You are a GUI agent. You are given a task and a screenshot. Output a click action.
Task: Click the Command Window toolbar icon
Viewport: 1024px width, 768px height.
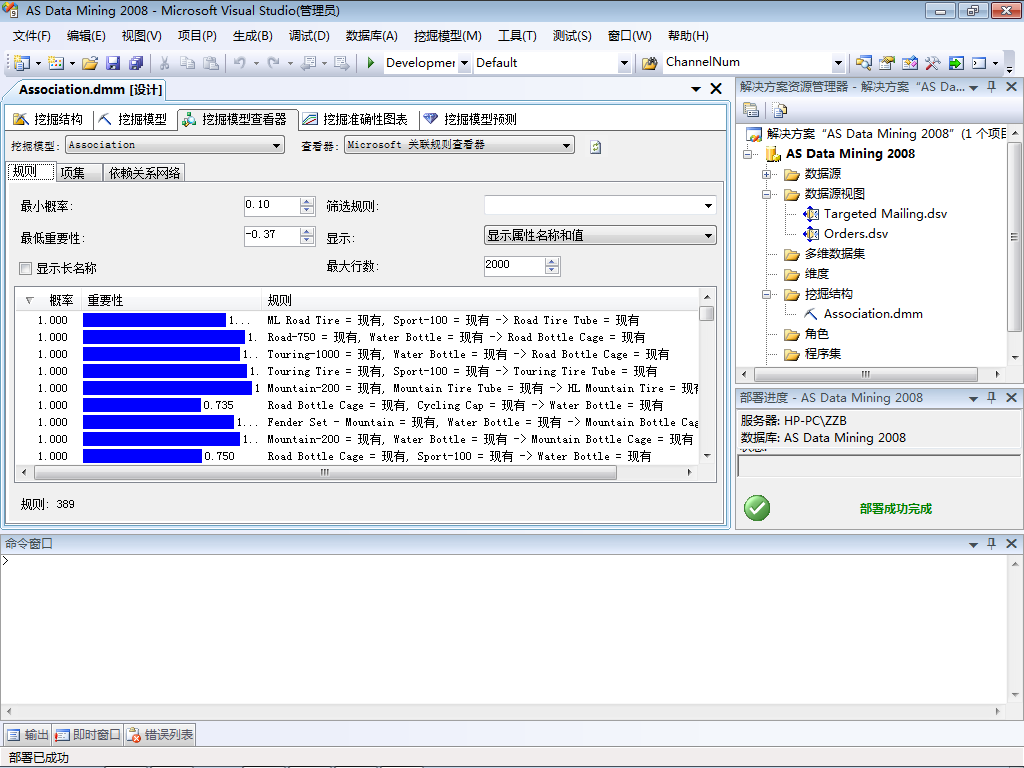click(x=979, y=63)
